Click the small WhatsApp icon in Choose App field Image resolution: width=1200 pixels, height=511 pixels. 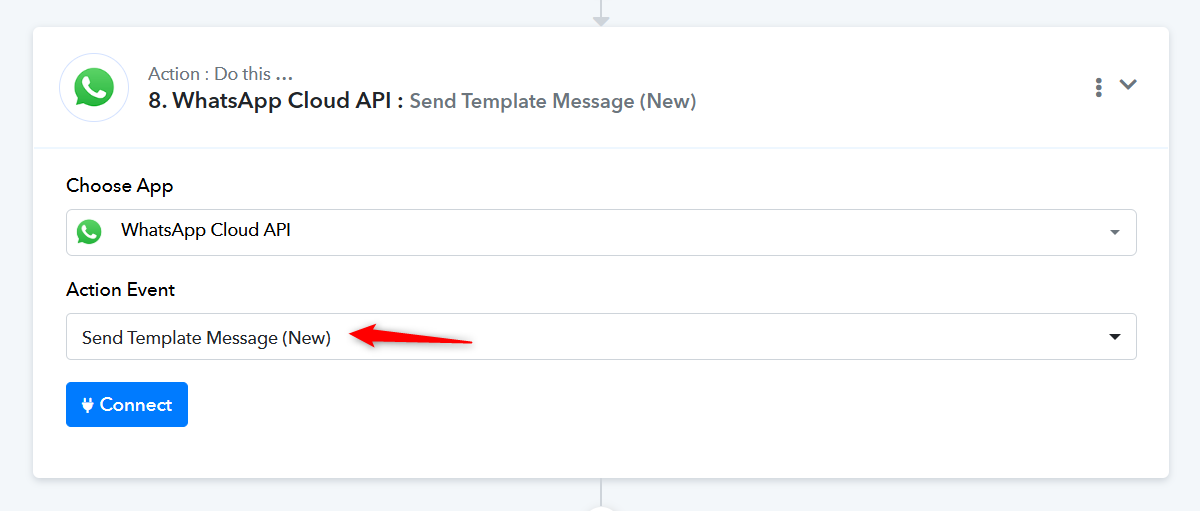(89, 232)
